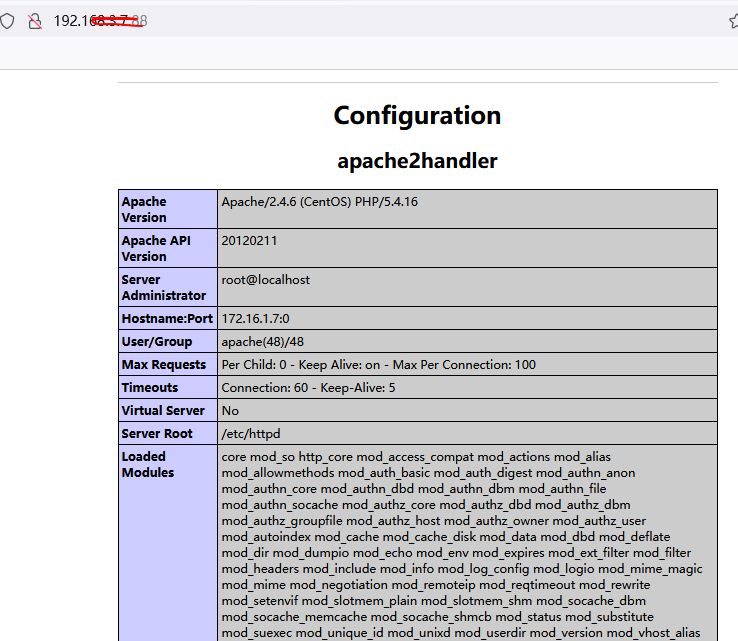Screen dimensions: 738x641
Task: Click the bookmark star icon
Action: coord(734,21)
